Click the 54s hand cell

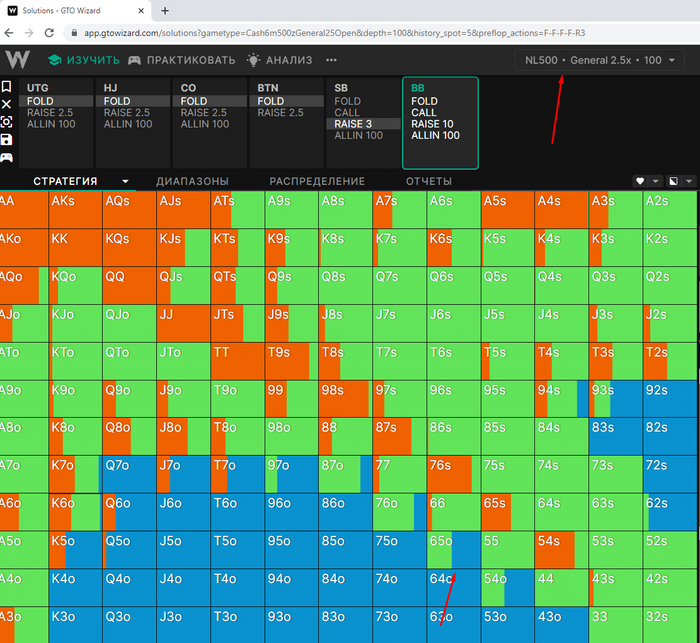[x=562, y=550]
